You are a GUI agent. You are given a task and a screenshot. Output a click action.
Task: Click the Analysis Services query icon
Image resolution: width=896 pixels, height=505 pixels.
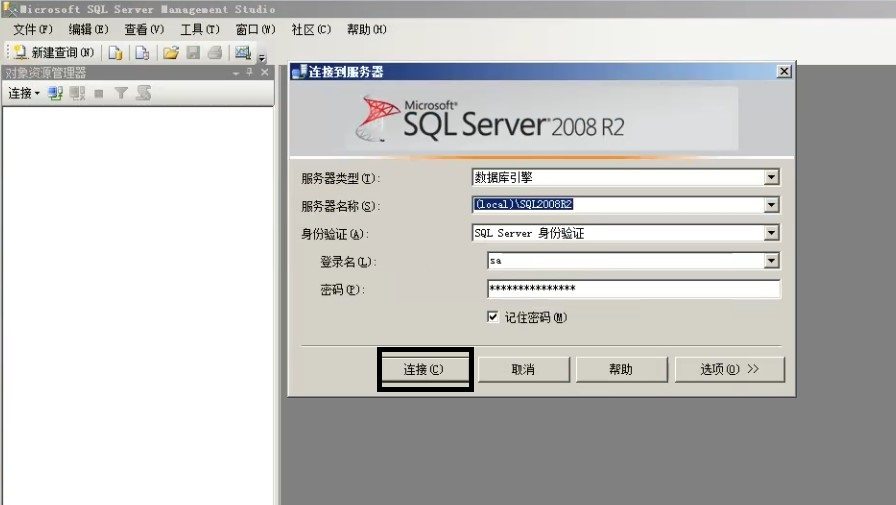coord(142,53)
